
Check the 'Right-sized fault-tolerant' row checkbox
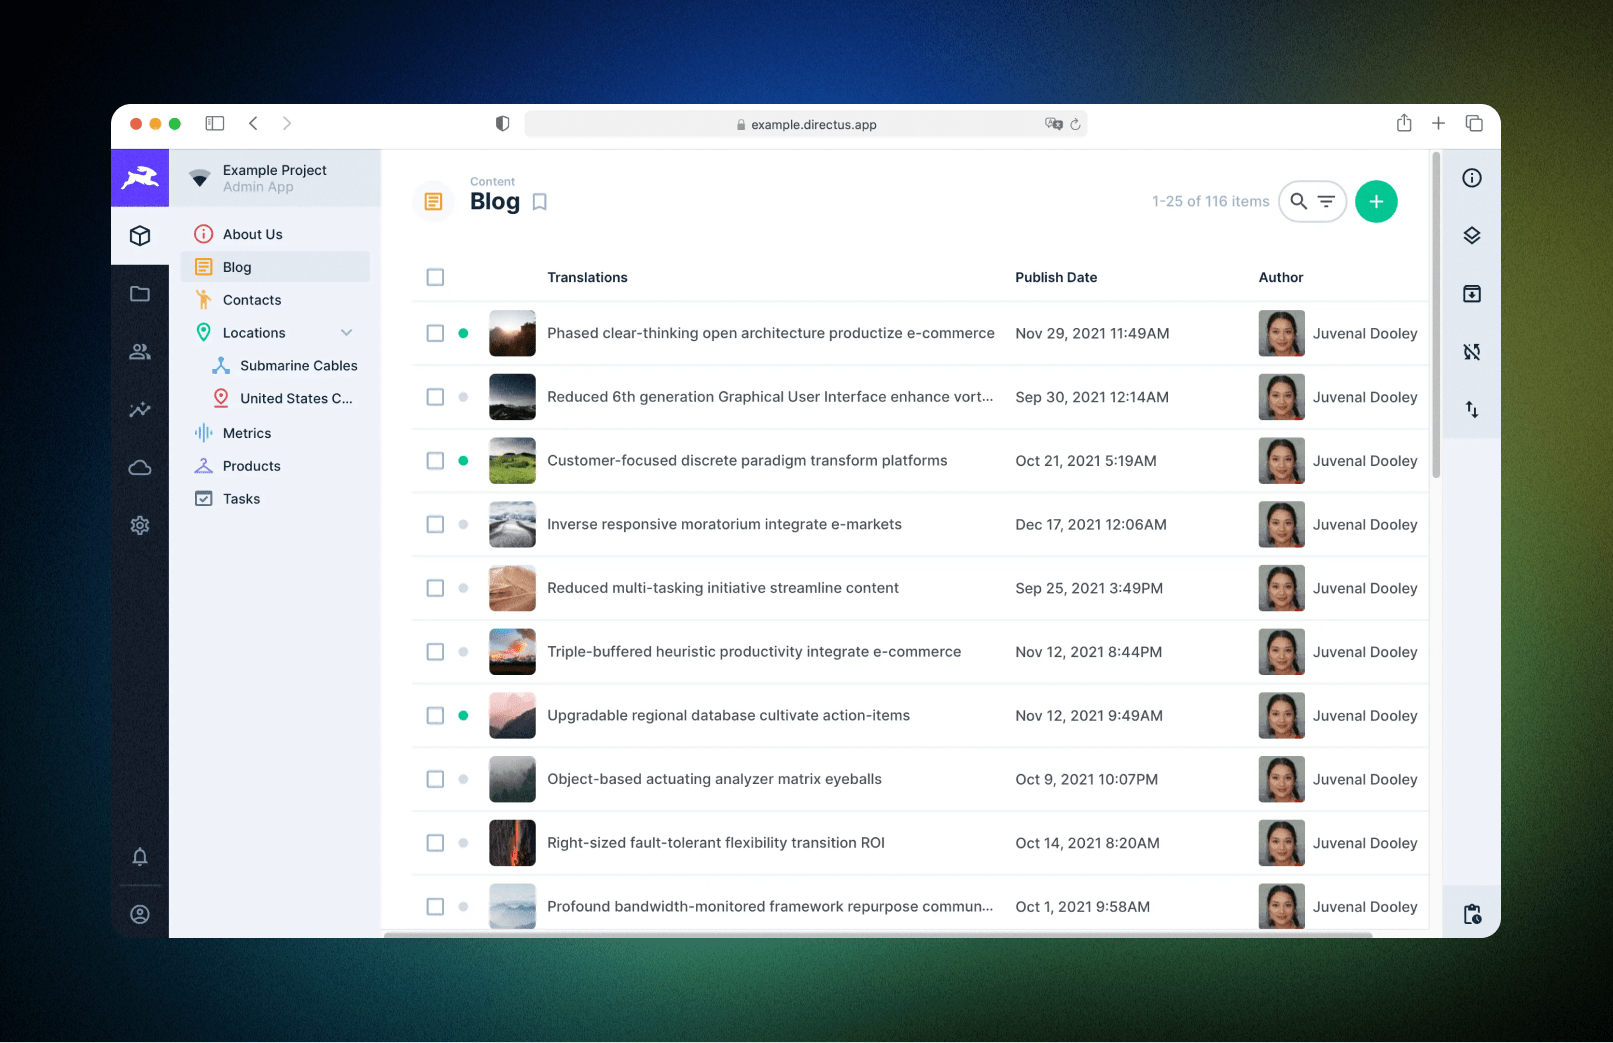point(435,843)
